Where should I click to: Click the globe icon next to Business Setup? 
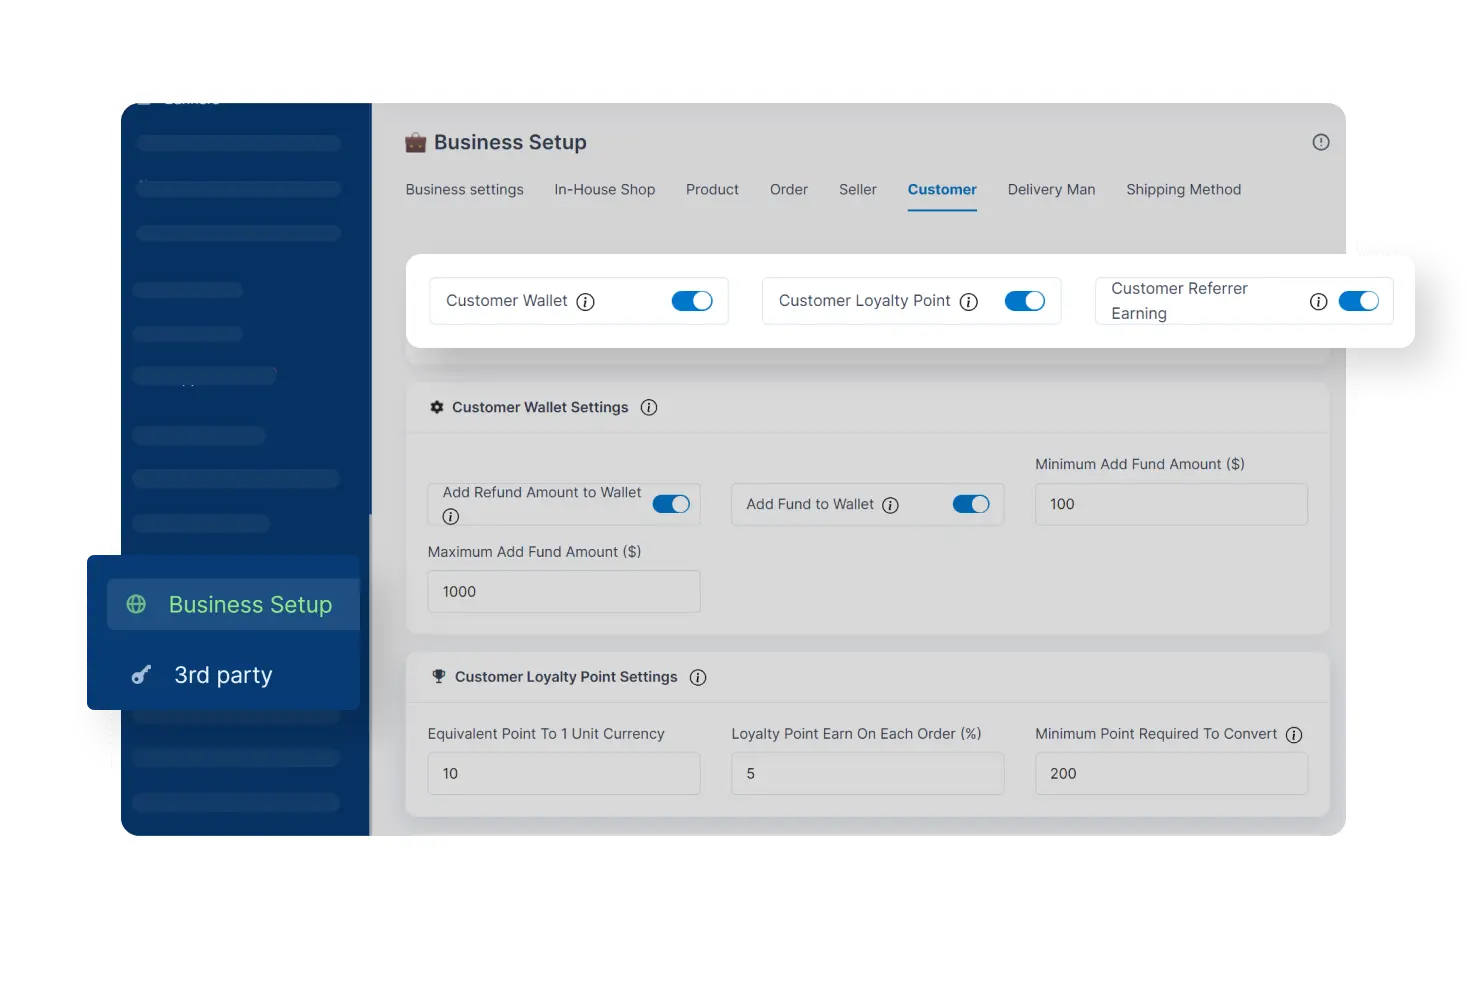point(136,604)
